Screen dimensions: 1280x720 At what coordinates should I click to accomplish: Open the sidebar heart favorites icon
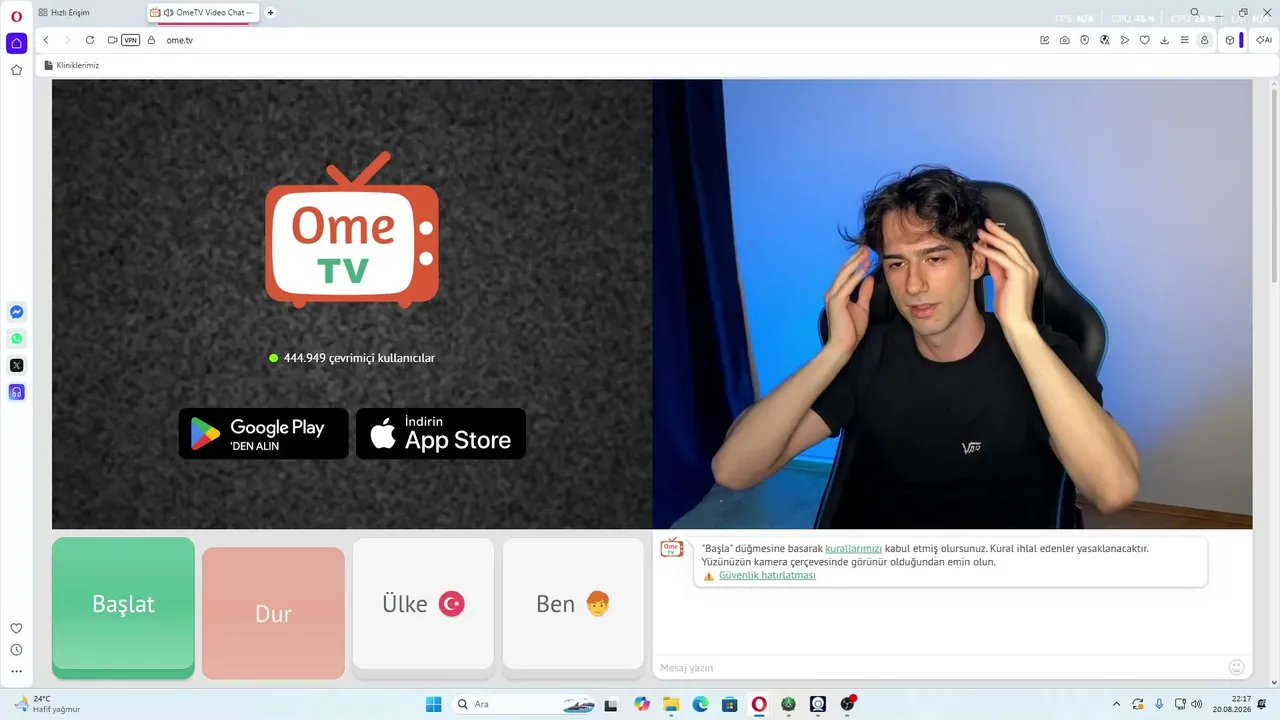coord(16,628)
